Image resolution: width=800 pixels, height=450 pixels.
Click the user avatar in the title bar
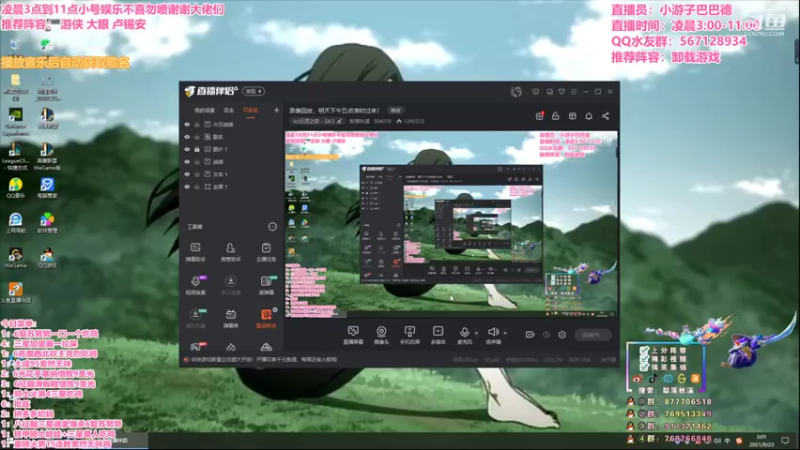(516, 92)
